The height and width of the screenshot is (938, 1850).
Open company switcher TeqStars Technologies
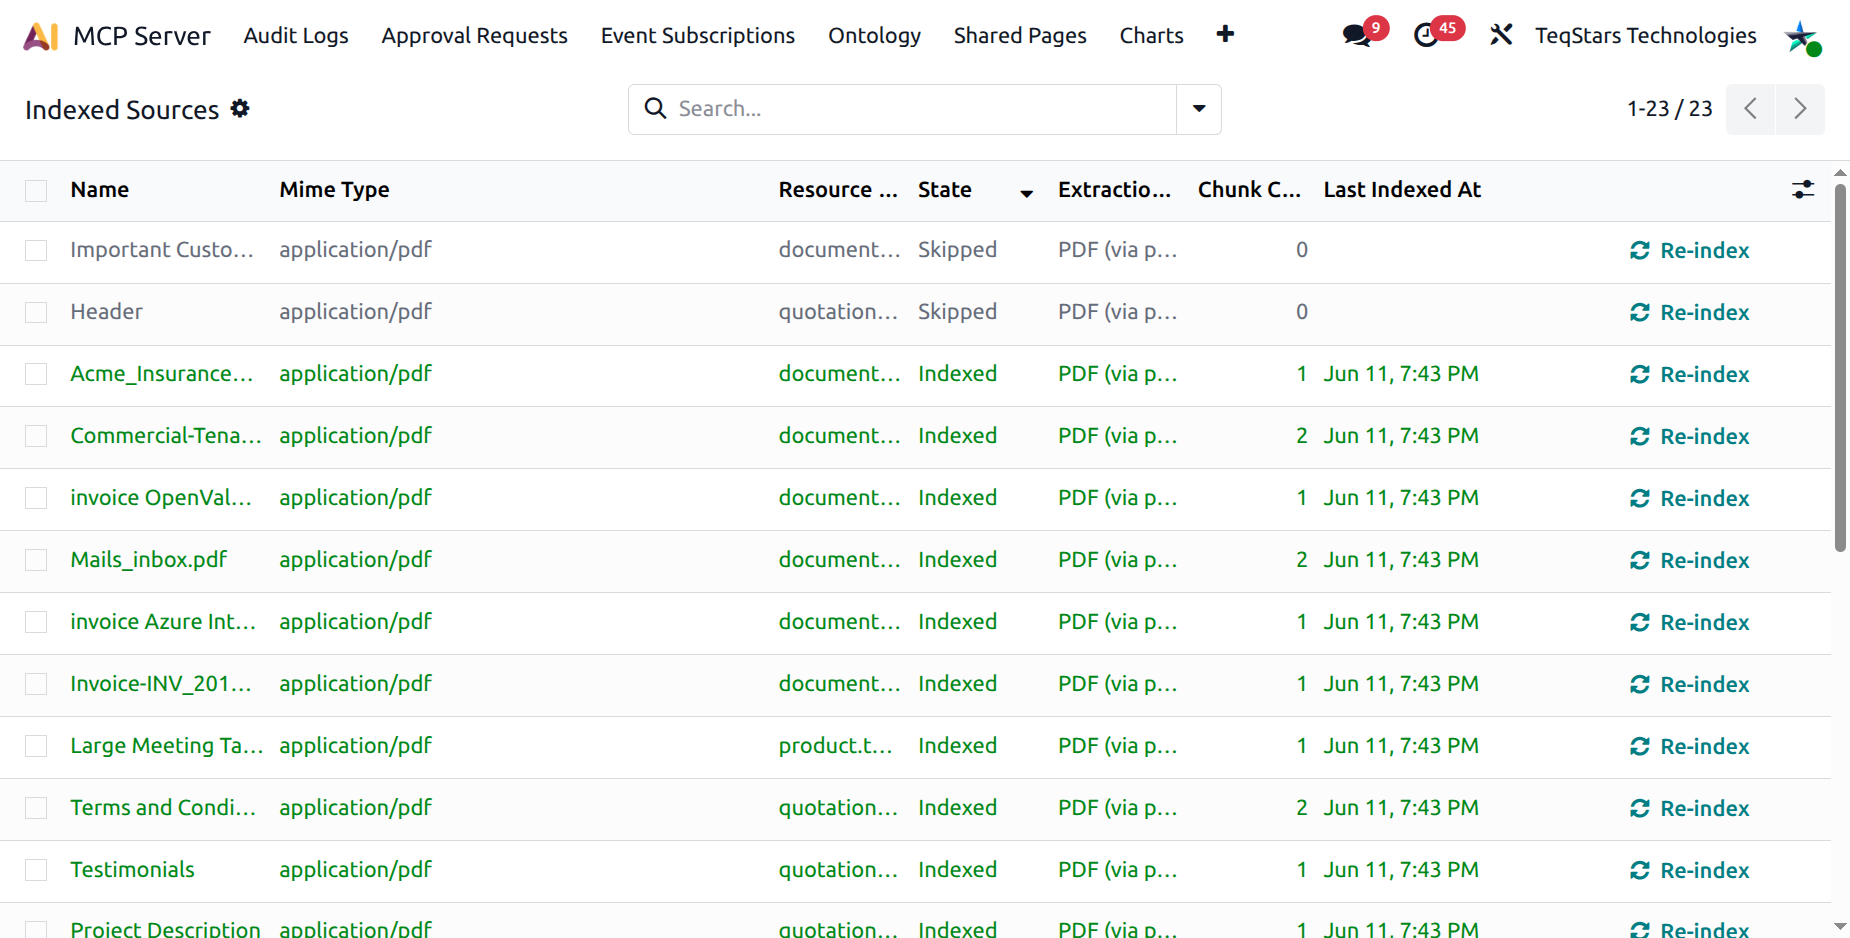tap(1646, 35)
